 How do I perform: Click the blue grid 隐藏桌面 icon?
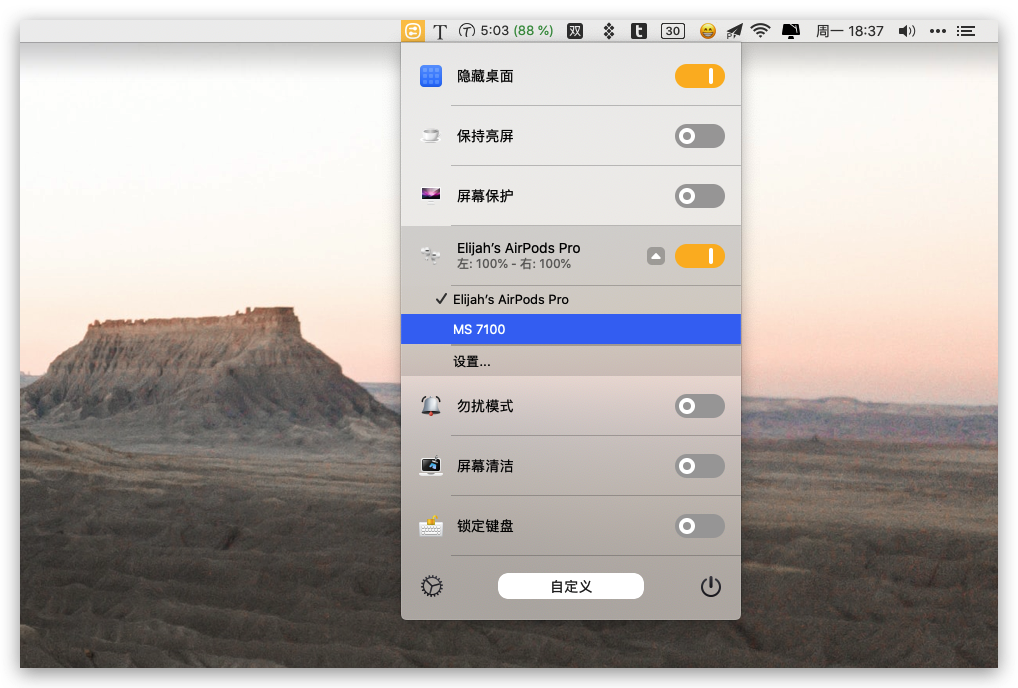[x=430, y=76]
